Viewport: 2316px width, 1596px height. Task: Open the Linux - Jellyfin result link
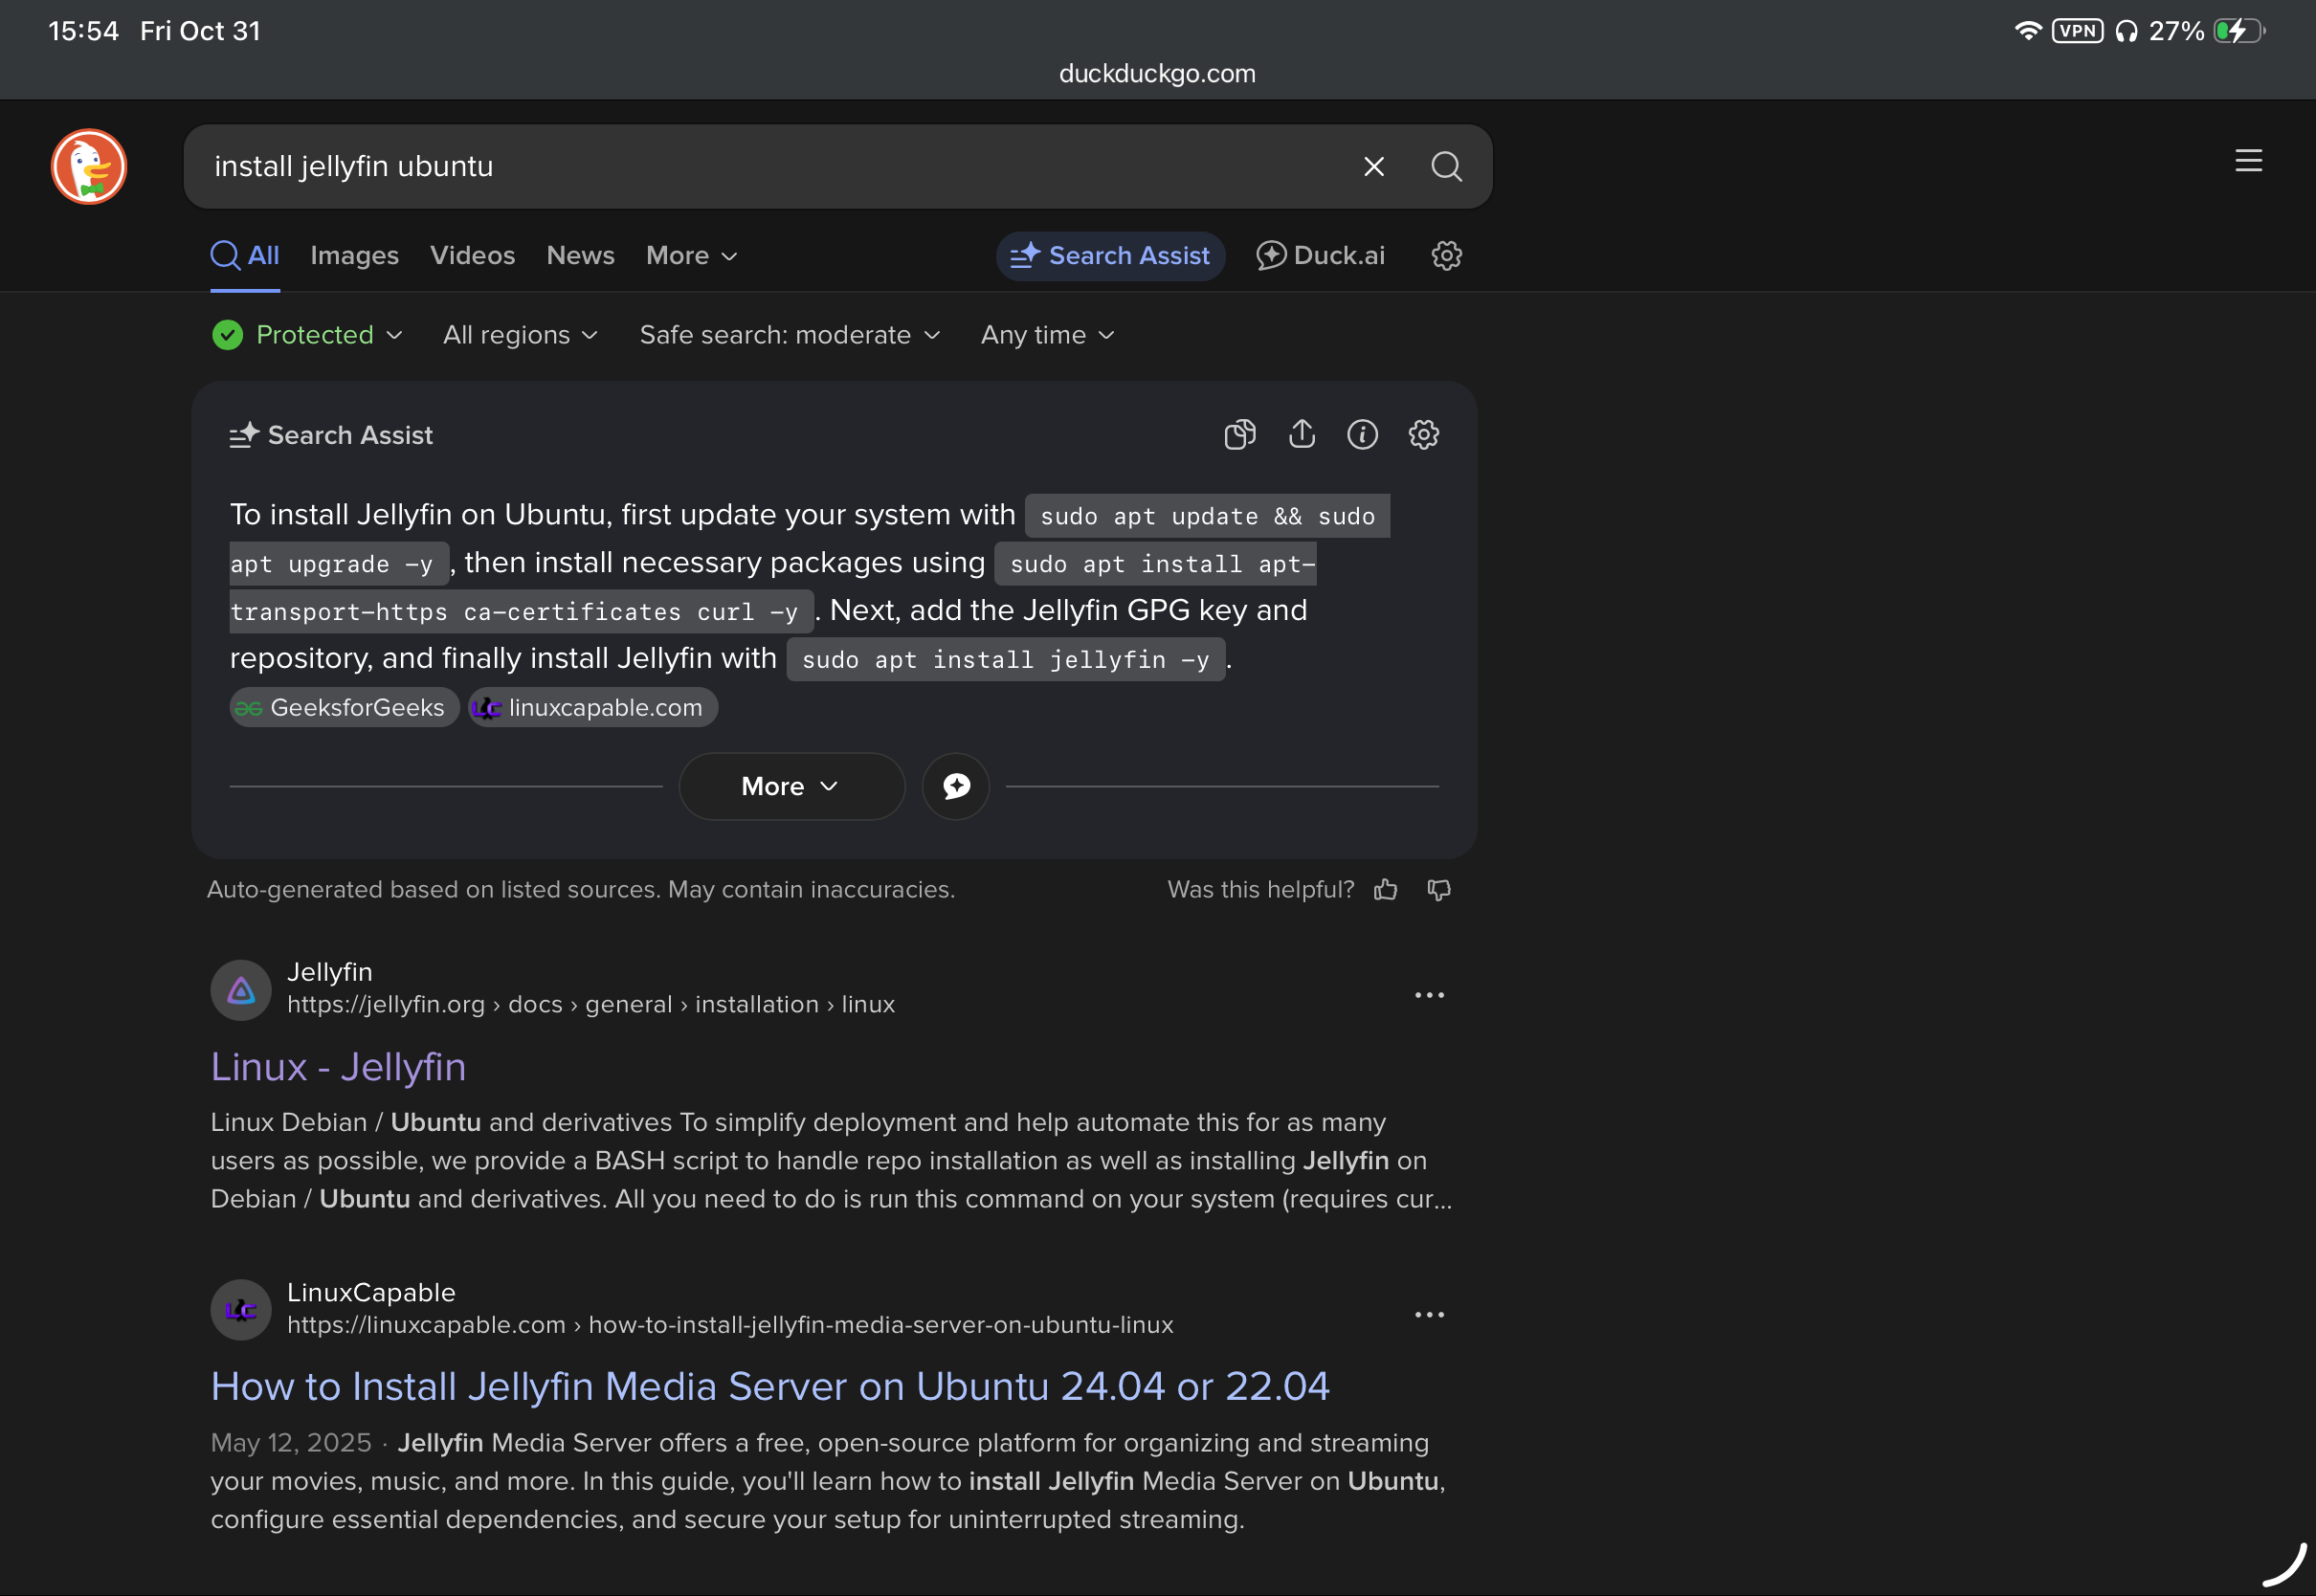coord(338,1067)
